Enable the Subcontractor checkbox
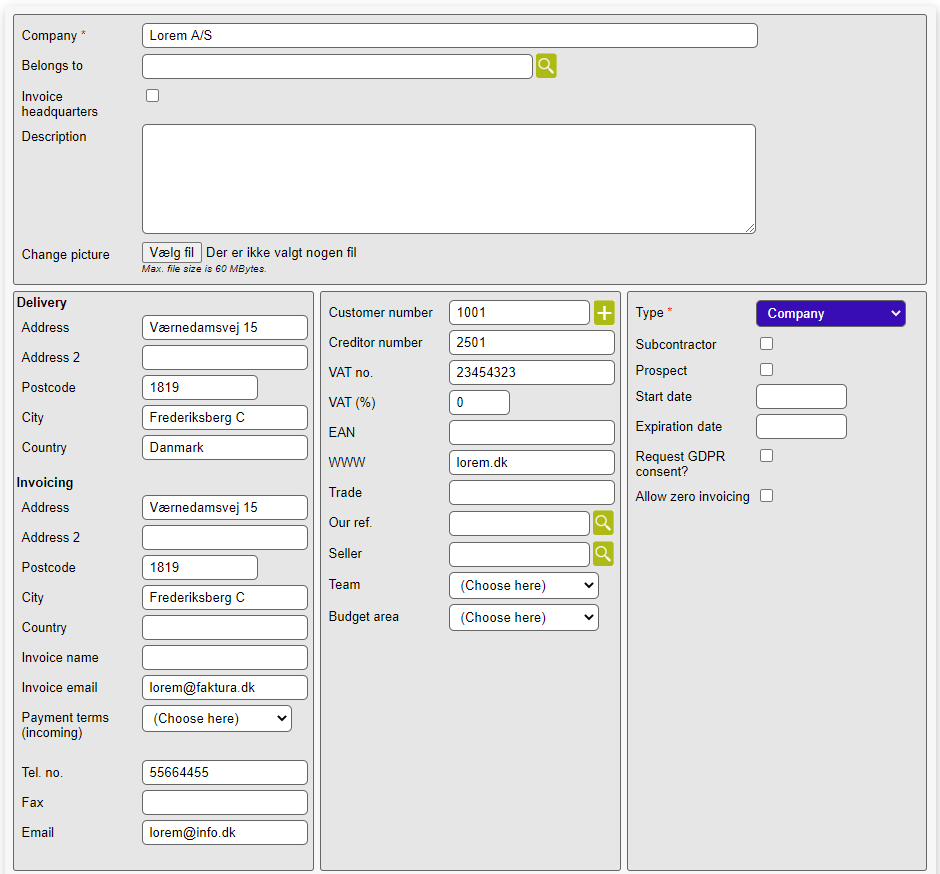940x874 pixels. tap(767, 344)
